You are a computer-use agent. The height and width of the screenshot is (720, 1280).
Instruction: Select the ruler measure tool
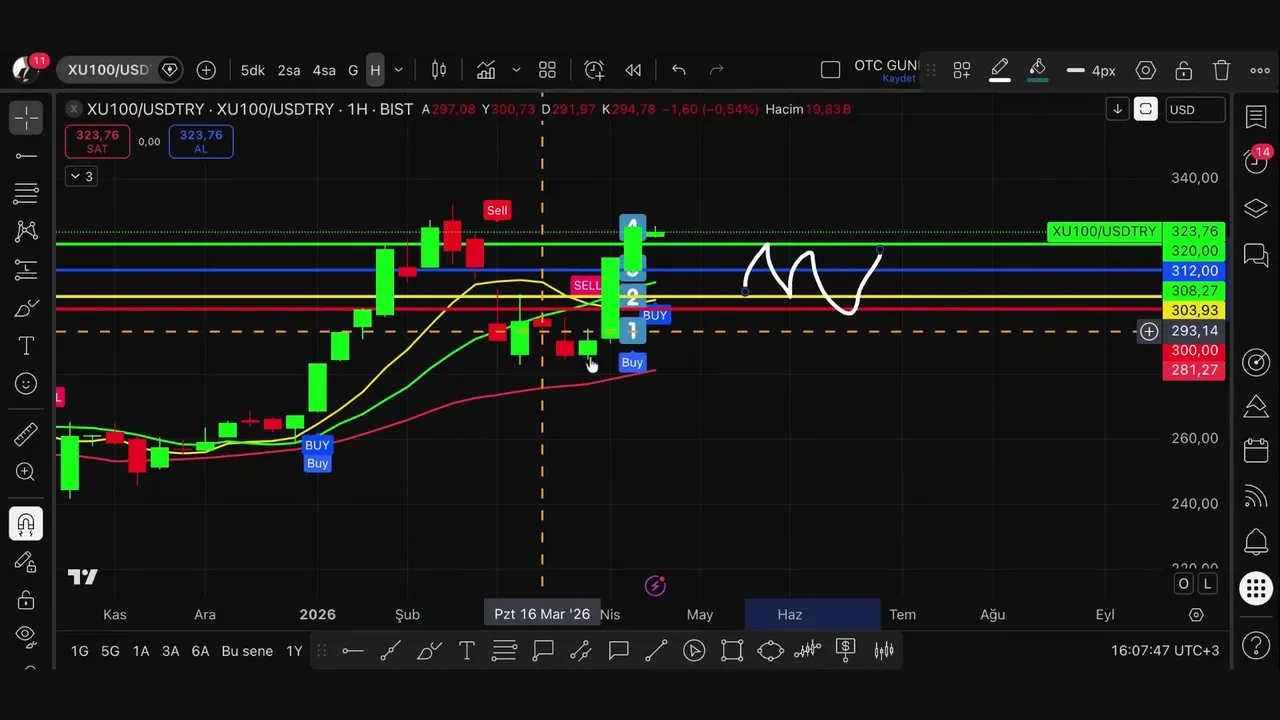[x=26, y=434]
